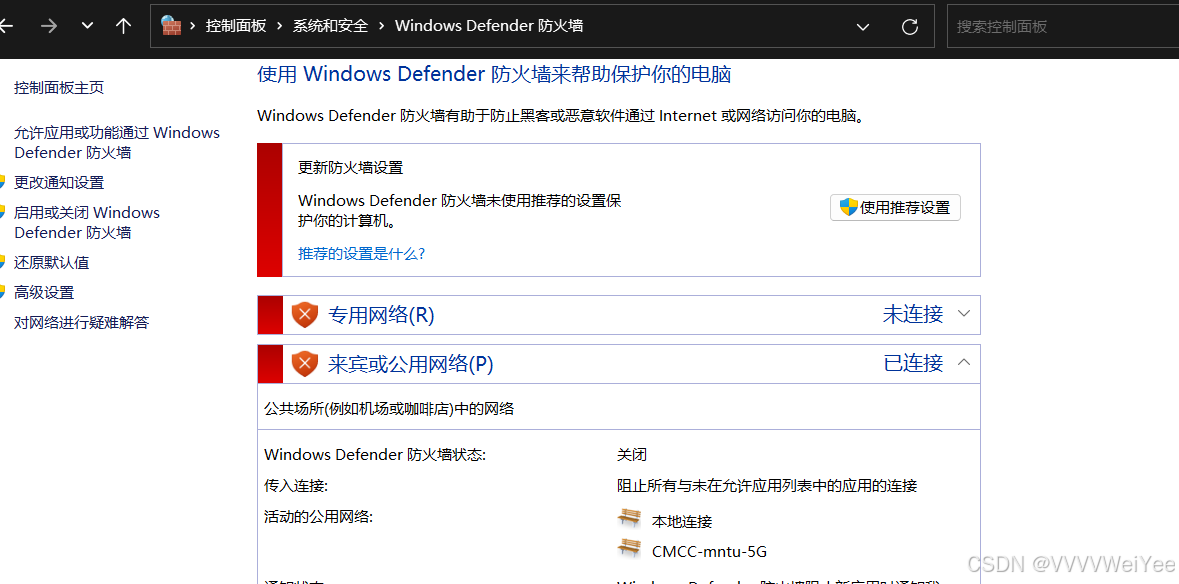
Task: Click the 专用网络(R) section header
Action: point(619,314)
